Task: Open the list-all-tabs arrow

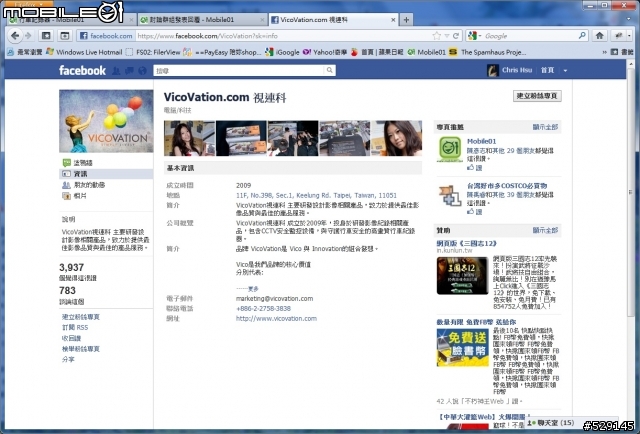Action: pyautogui.click(x=629, y=19)
